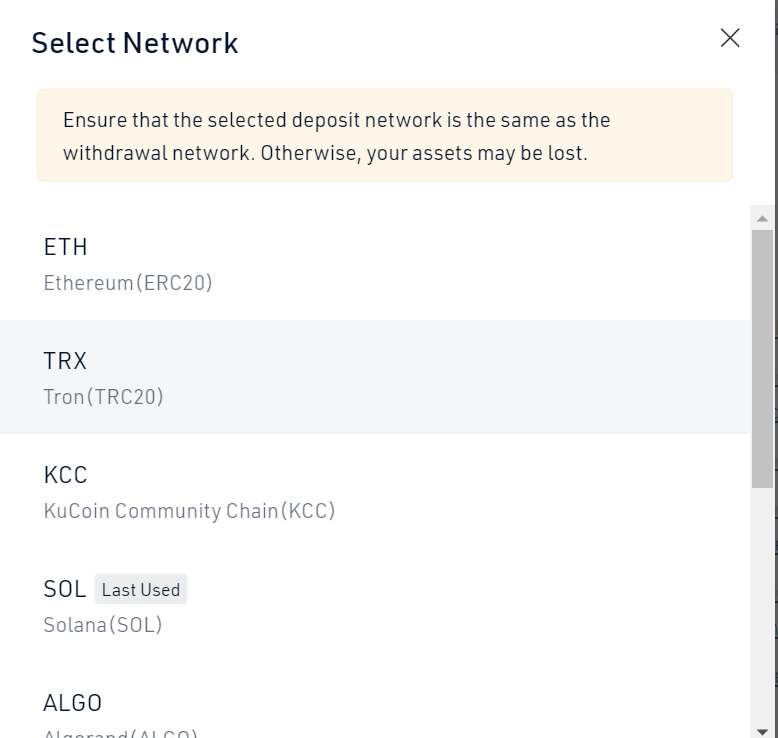Click the Tron(TRC20) subtitle text

click(104, 397)
